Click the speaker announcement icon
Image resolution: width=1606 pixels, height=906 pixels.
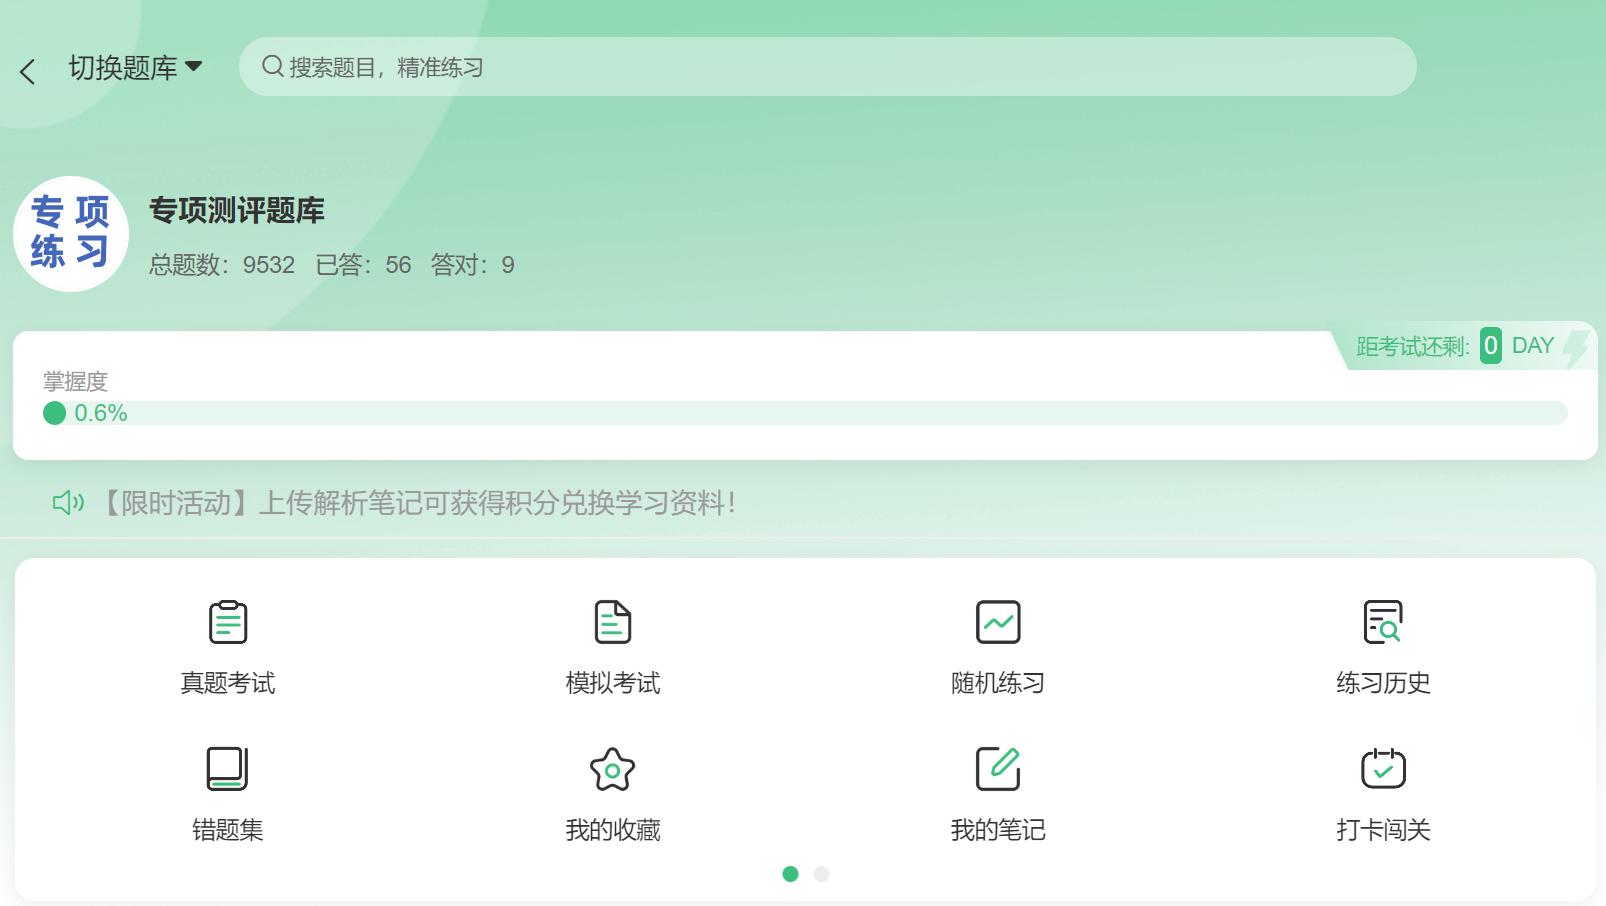(68, 502)
